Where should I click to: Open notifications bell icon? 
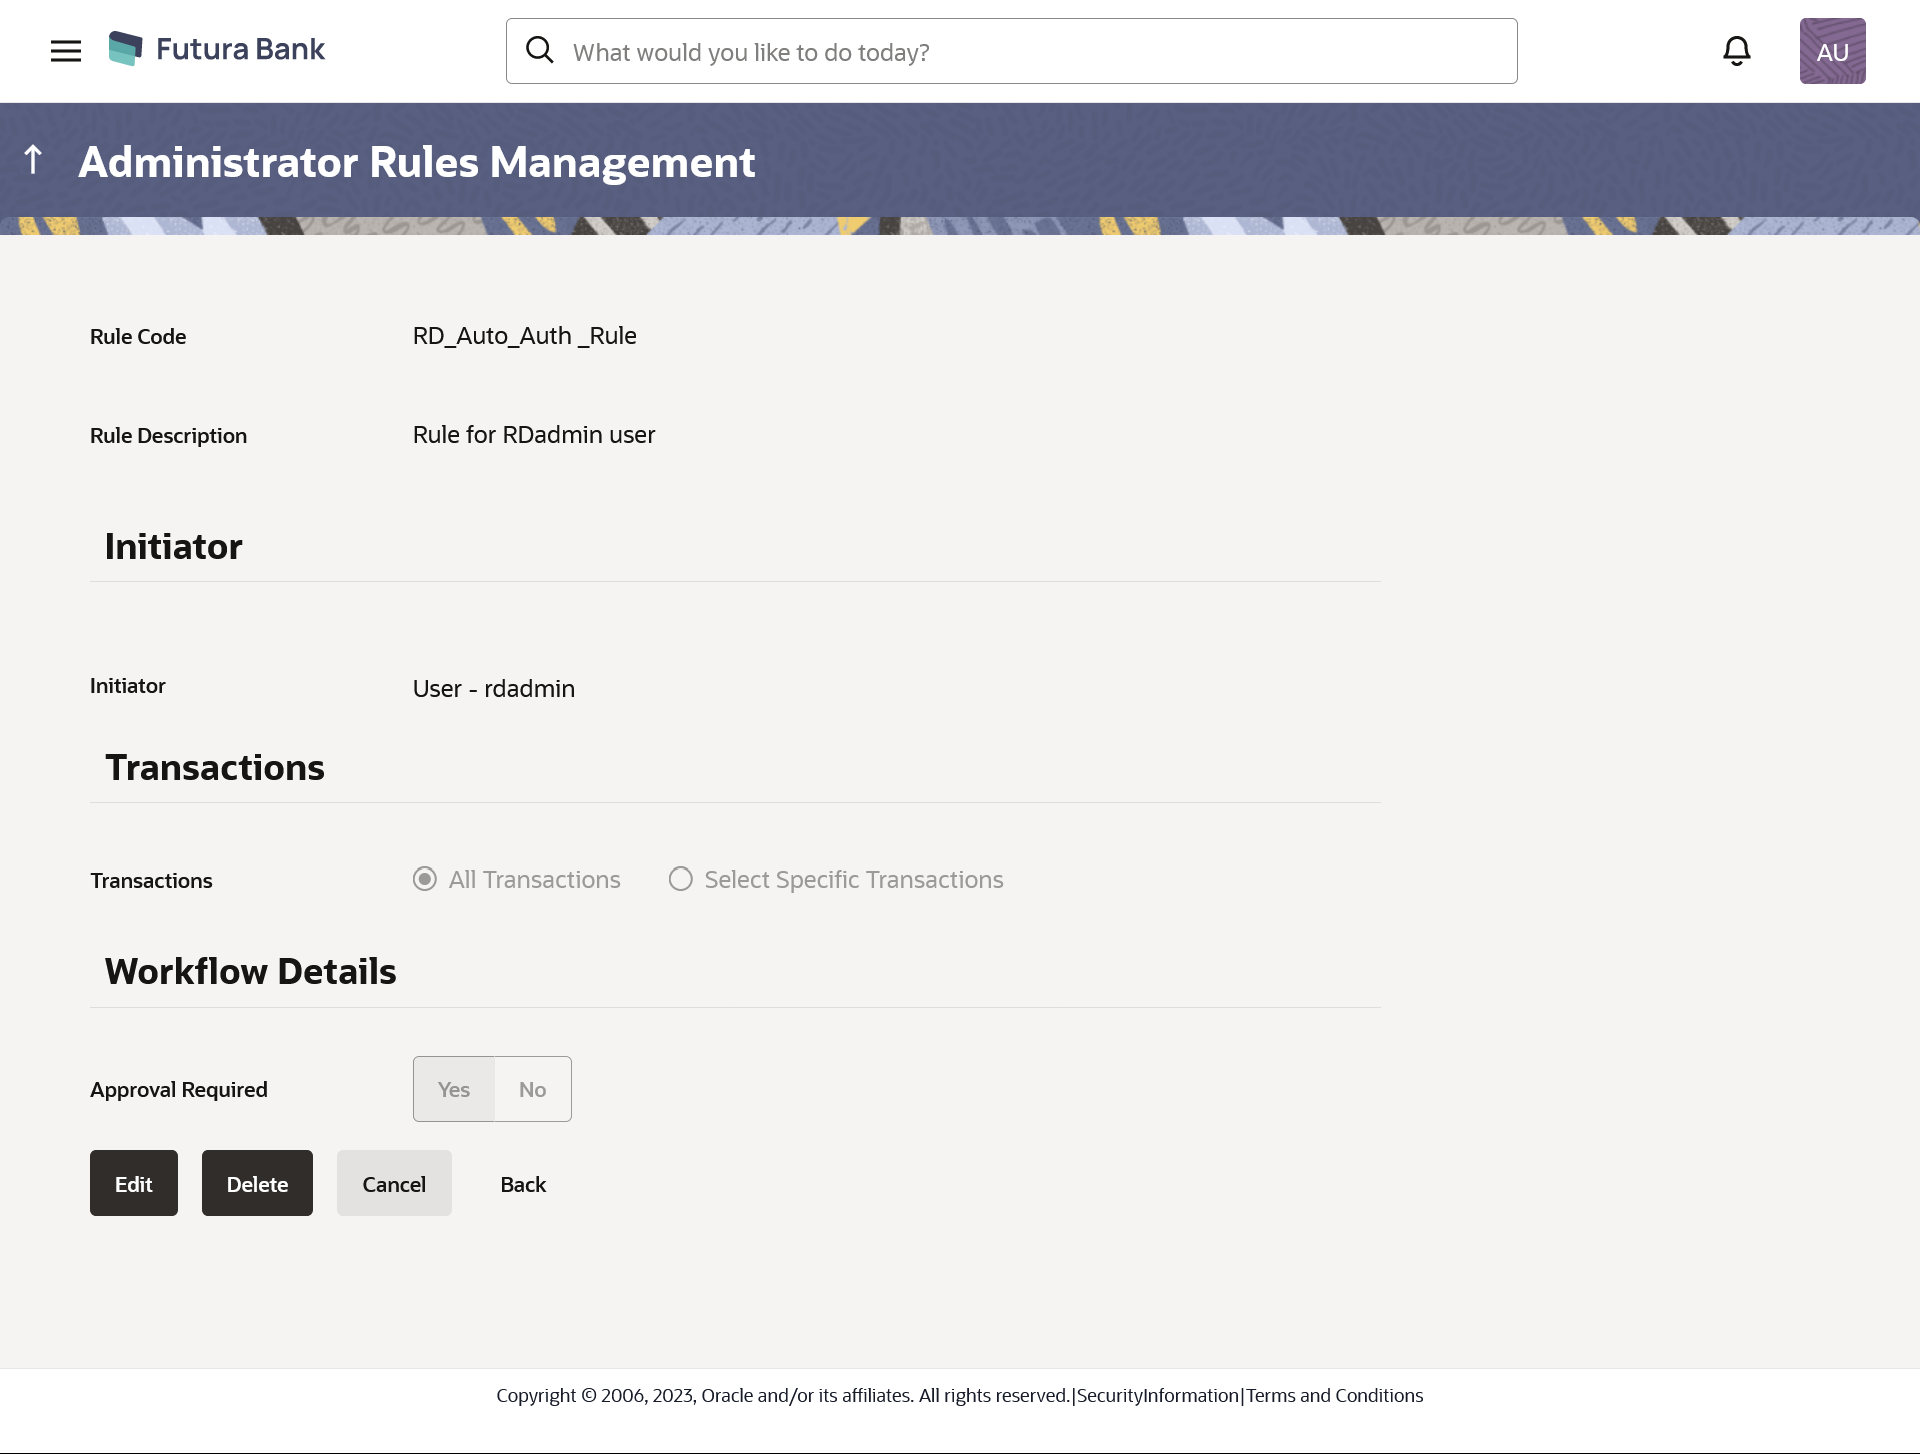coord(1737,51)
